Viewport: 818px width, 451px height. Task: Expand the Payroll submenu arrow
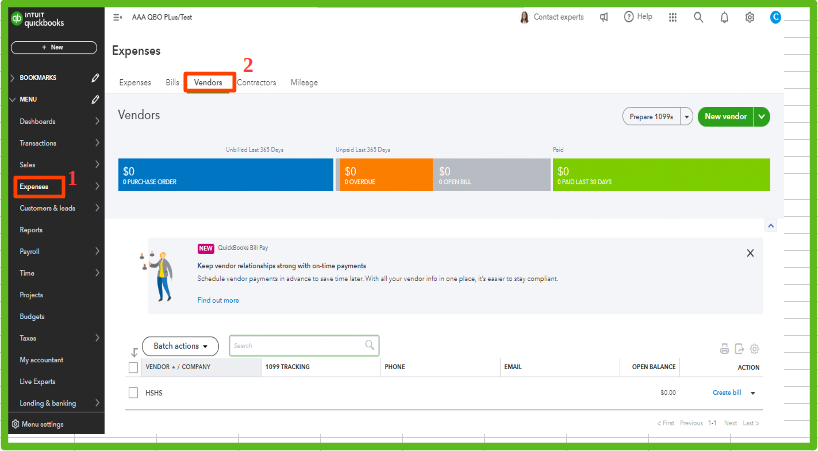[x=97, y=251]
